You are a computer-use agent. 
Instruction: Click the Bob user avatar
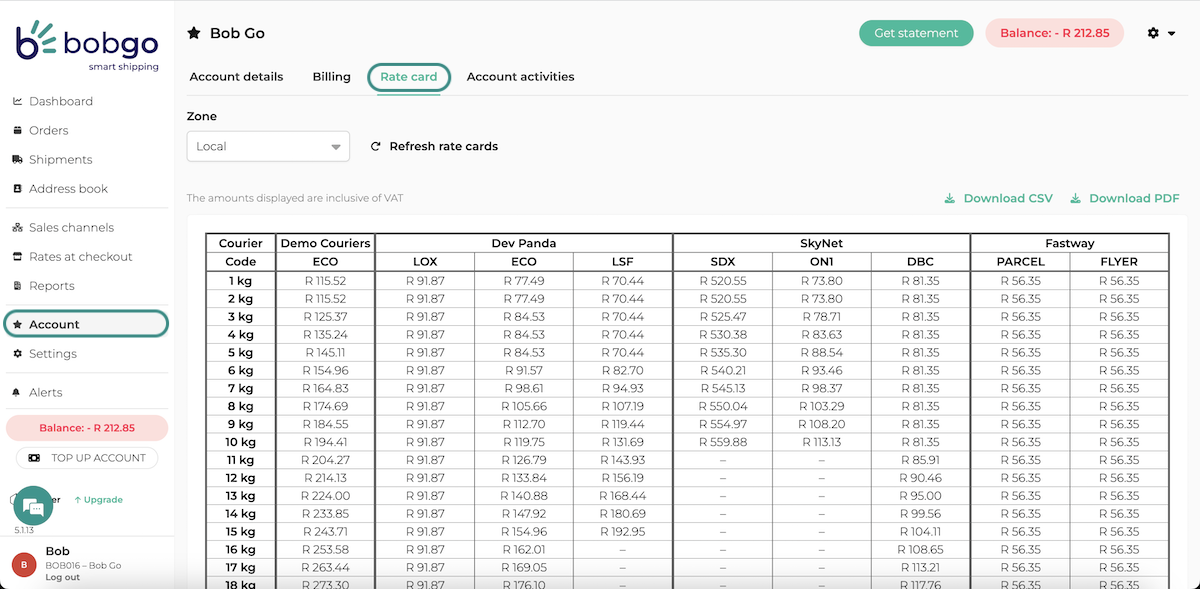click(24, 564)
